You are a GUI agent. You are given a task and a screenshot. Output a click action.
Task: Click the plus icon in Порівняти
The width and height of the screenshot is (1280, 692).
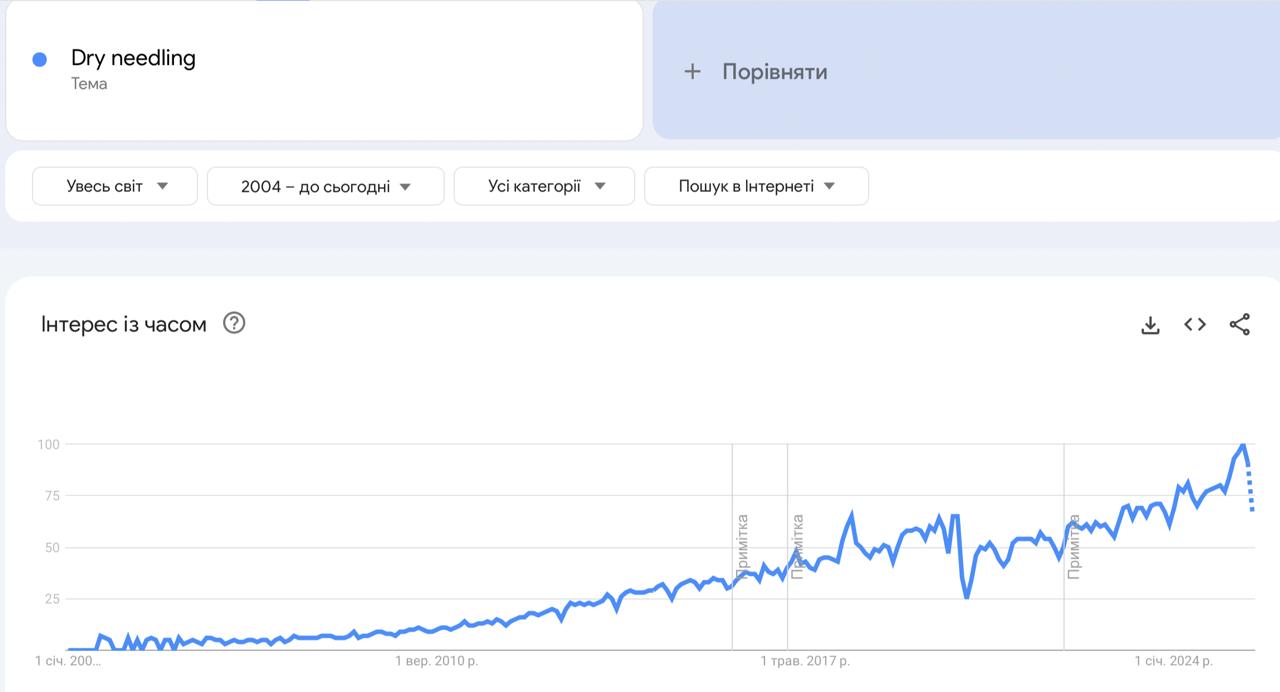[x=692, y=71]
